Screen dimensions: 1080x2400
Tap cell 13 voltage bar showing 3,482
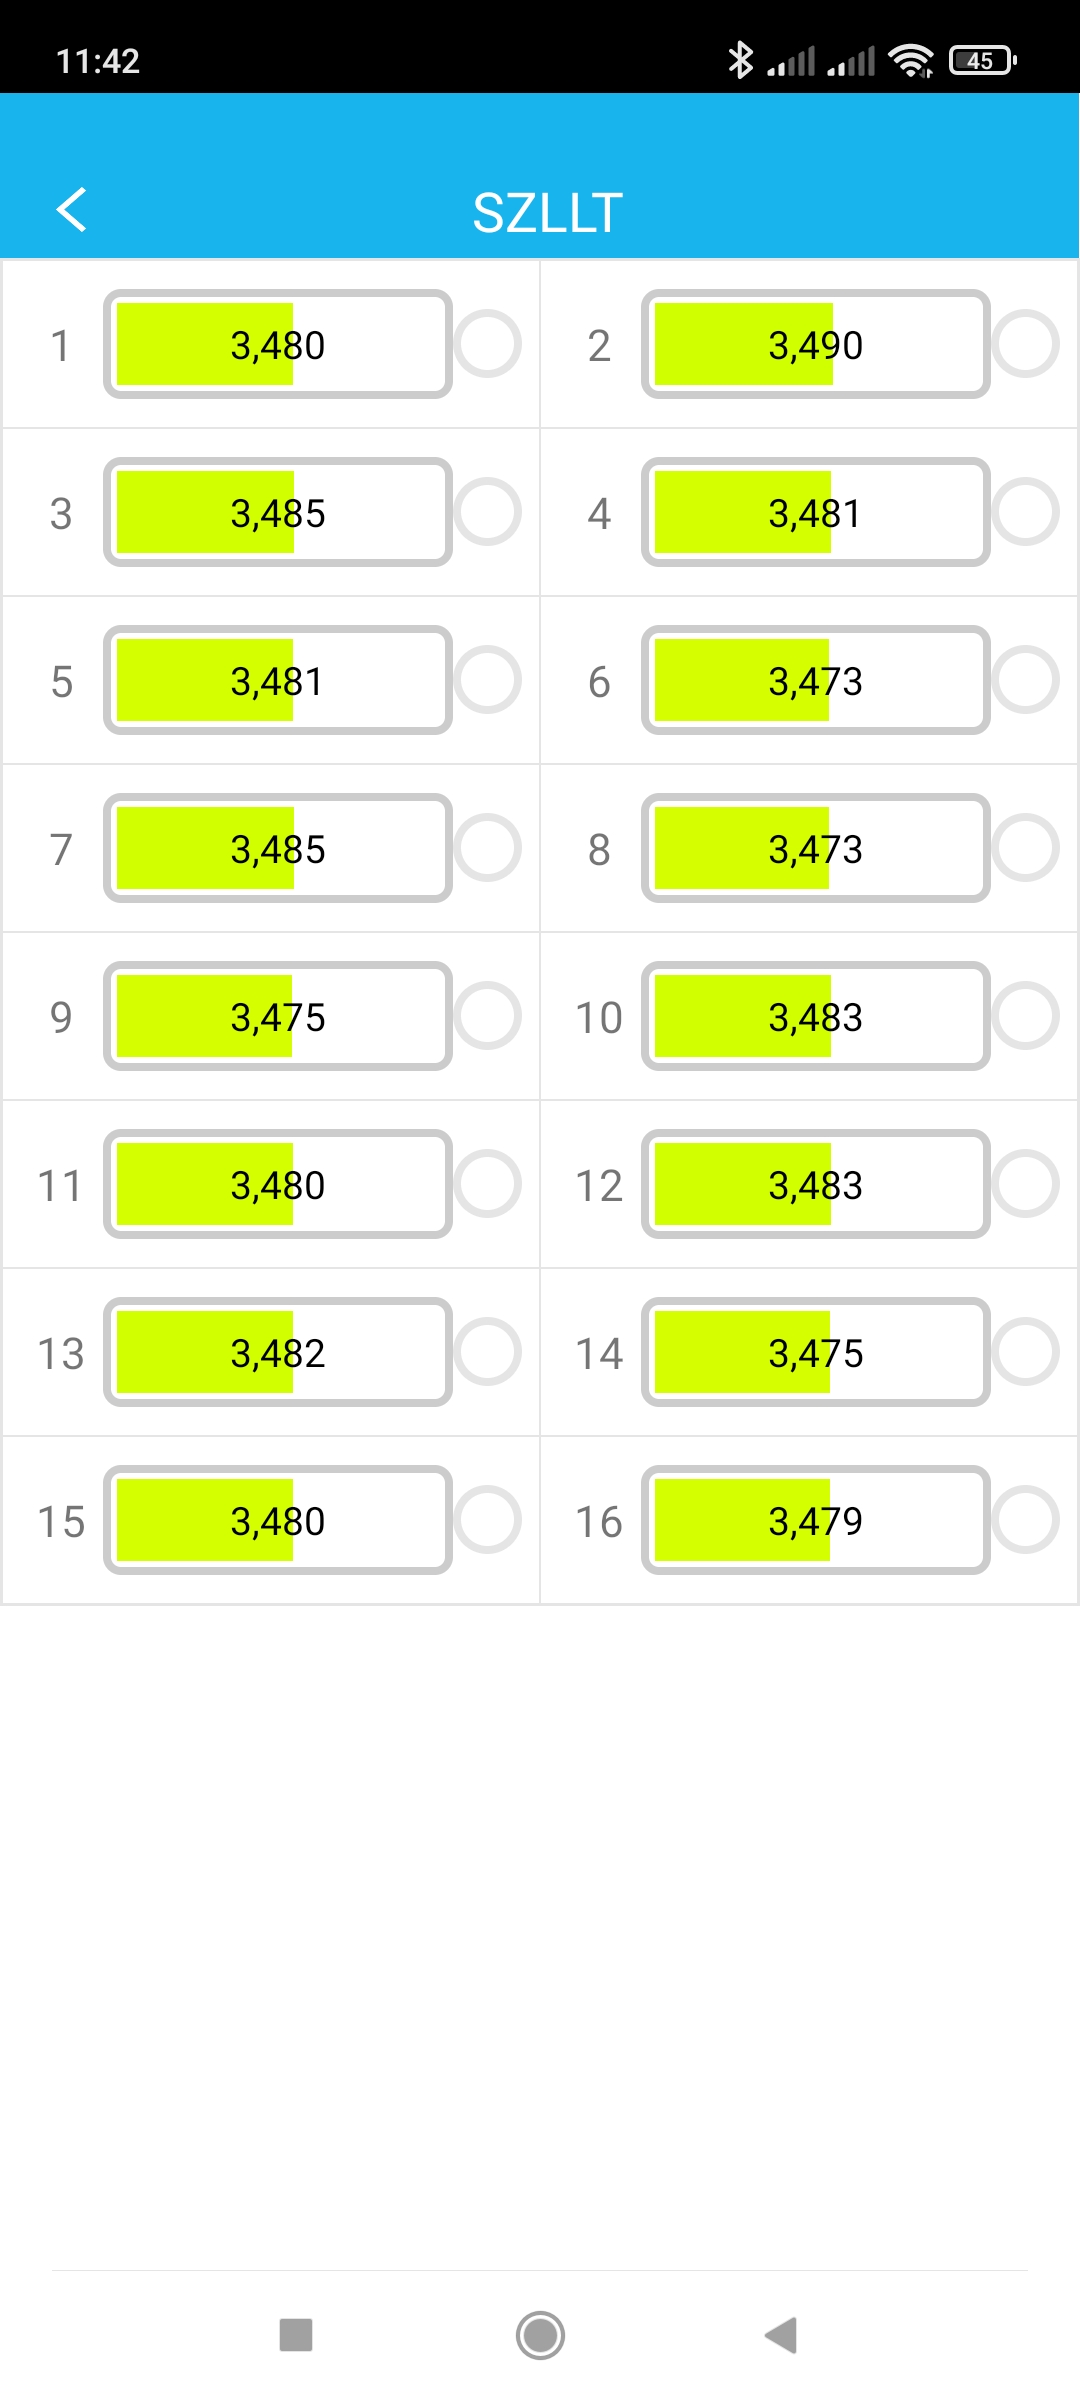278,1353
